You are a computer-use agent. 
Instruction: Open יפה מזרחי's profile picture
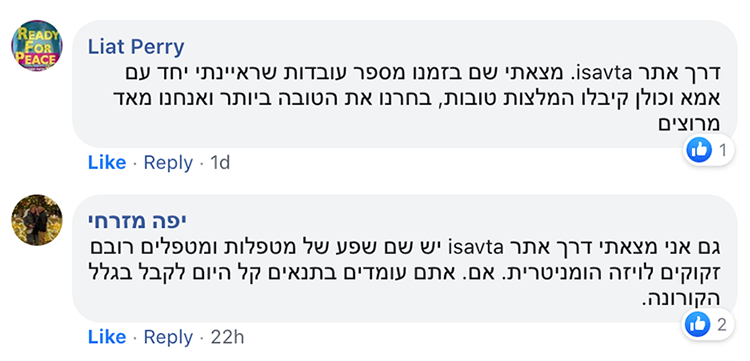37,220
